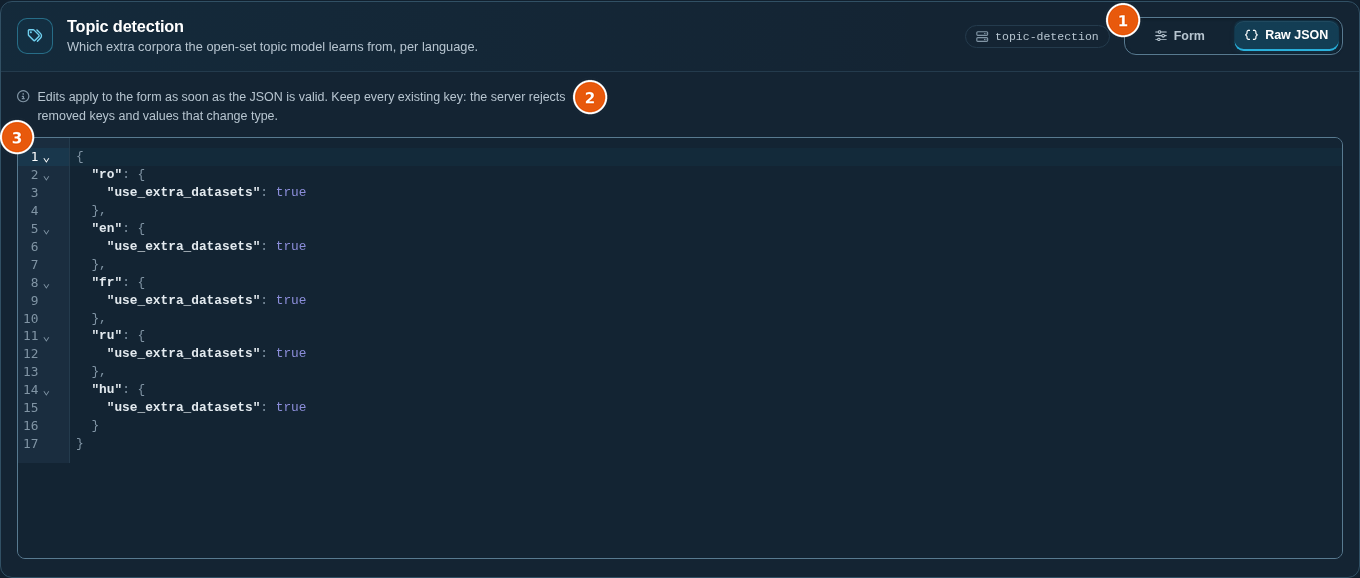Image resolution: width=1360 pixels, height=578 pixels.
Task: Click the "en" key in the JSON
Action: 107,228
